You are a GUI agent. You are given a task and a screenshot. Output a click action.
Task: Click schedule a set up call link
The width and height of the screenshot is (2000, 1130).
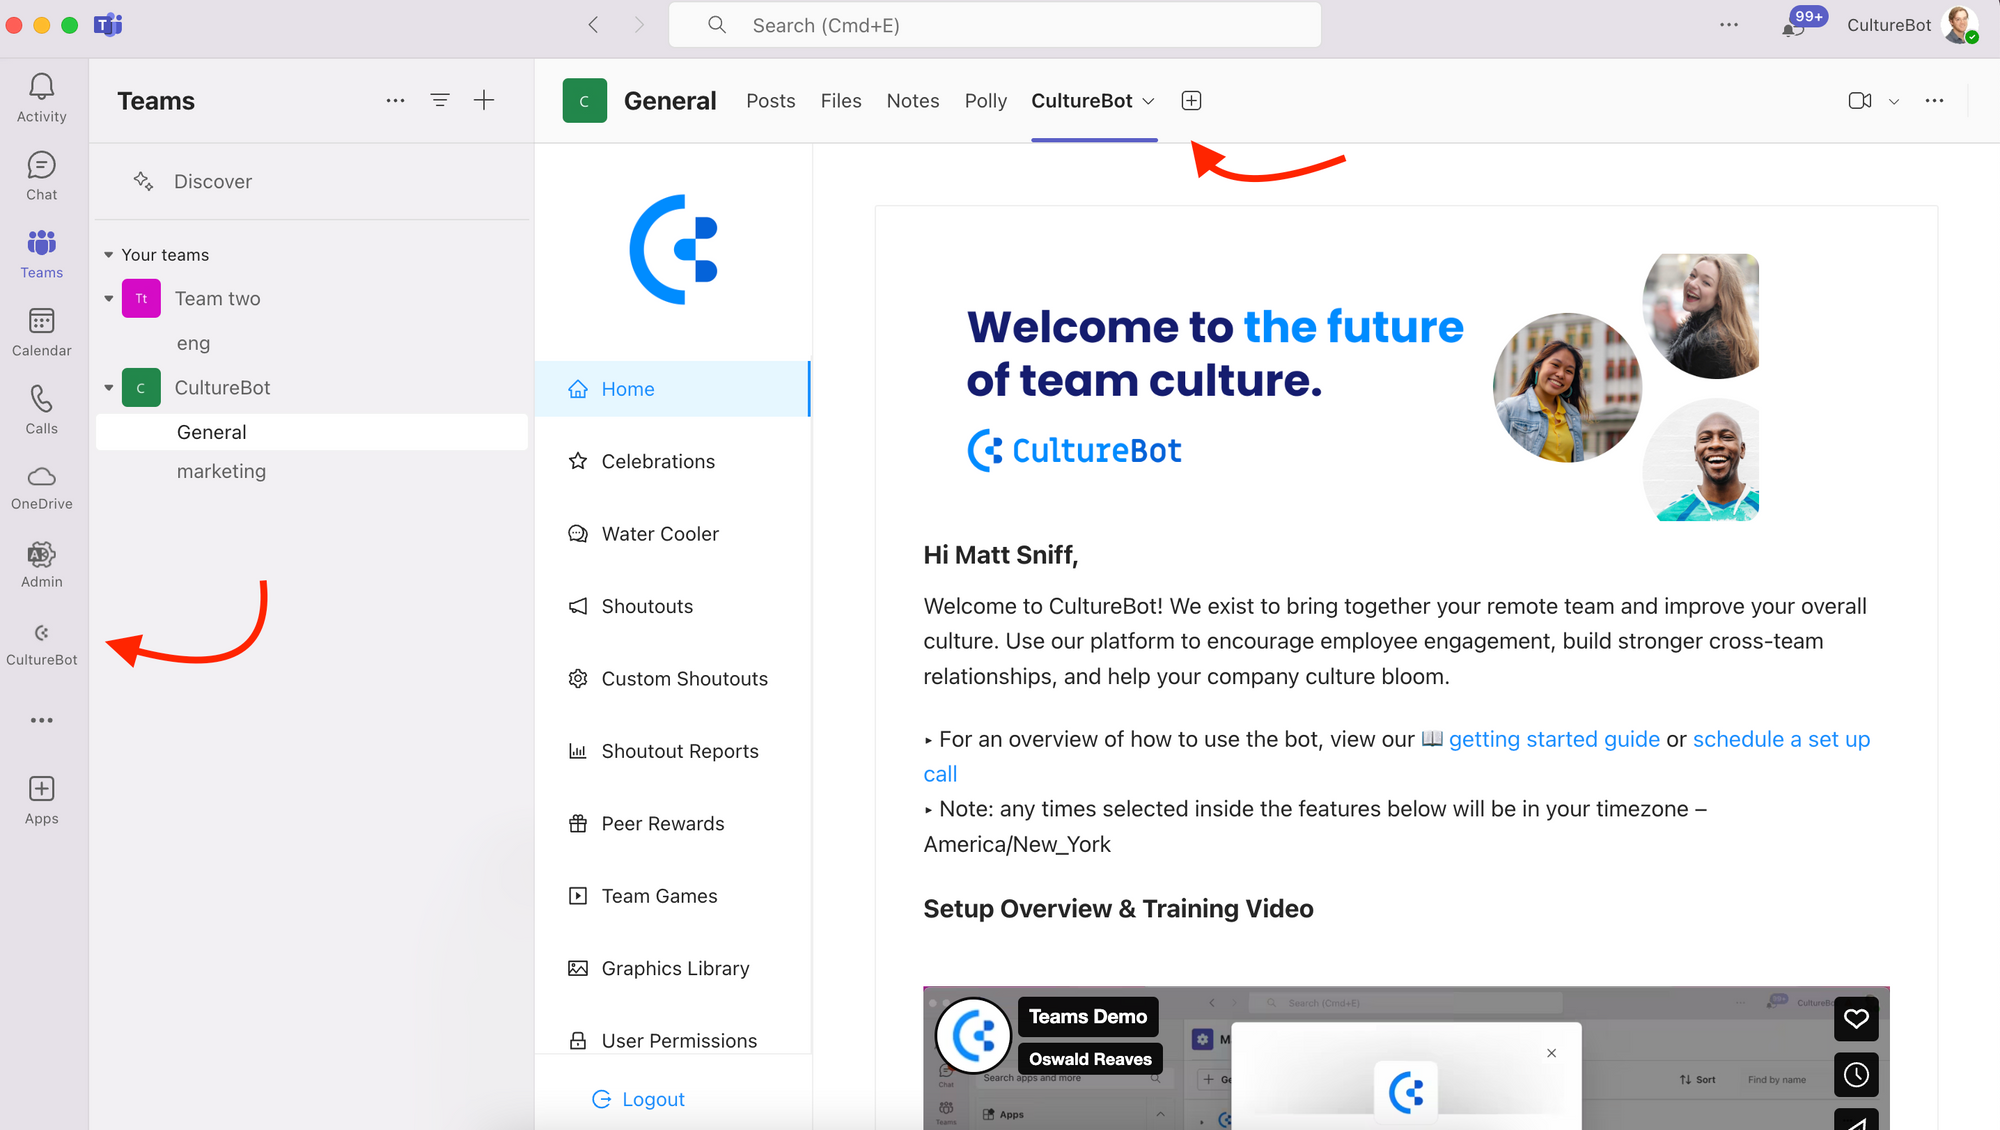tap(1781, 739)
